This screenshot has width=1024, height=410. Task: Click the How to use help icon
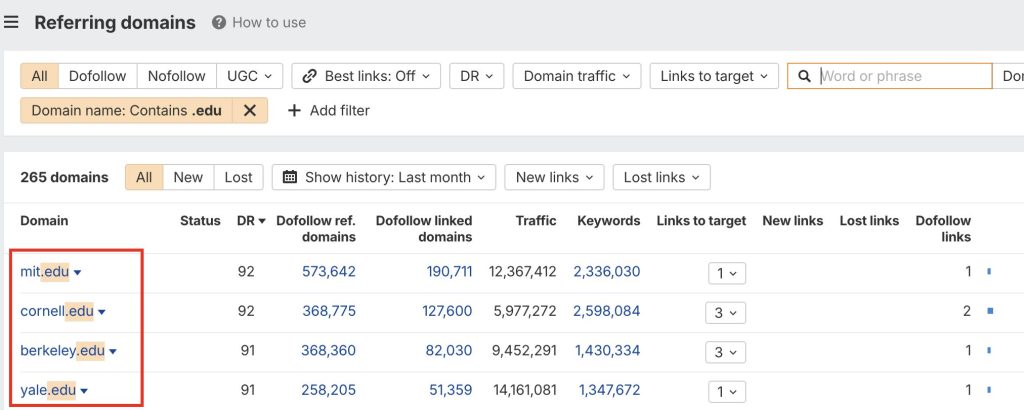pos(219,23)
